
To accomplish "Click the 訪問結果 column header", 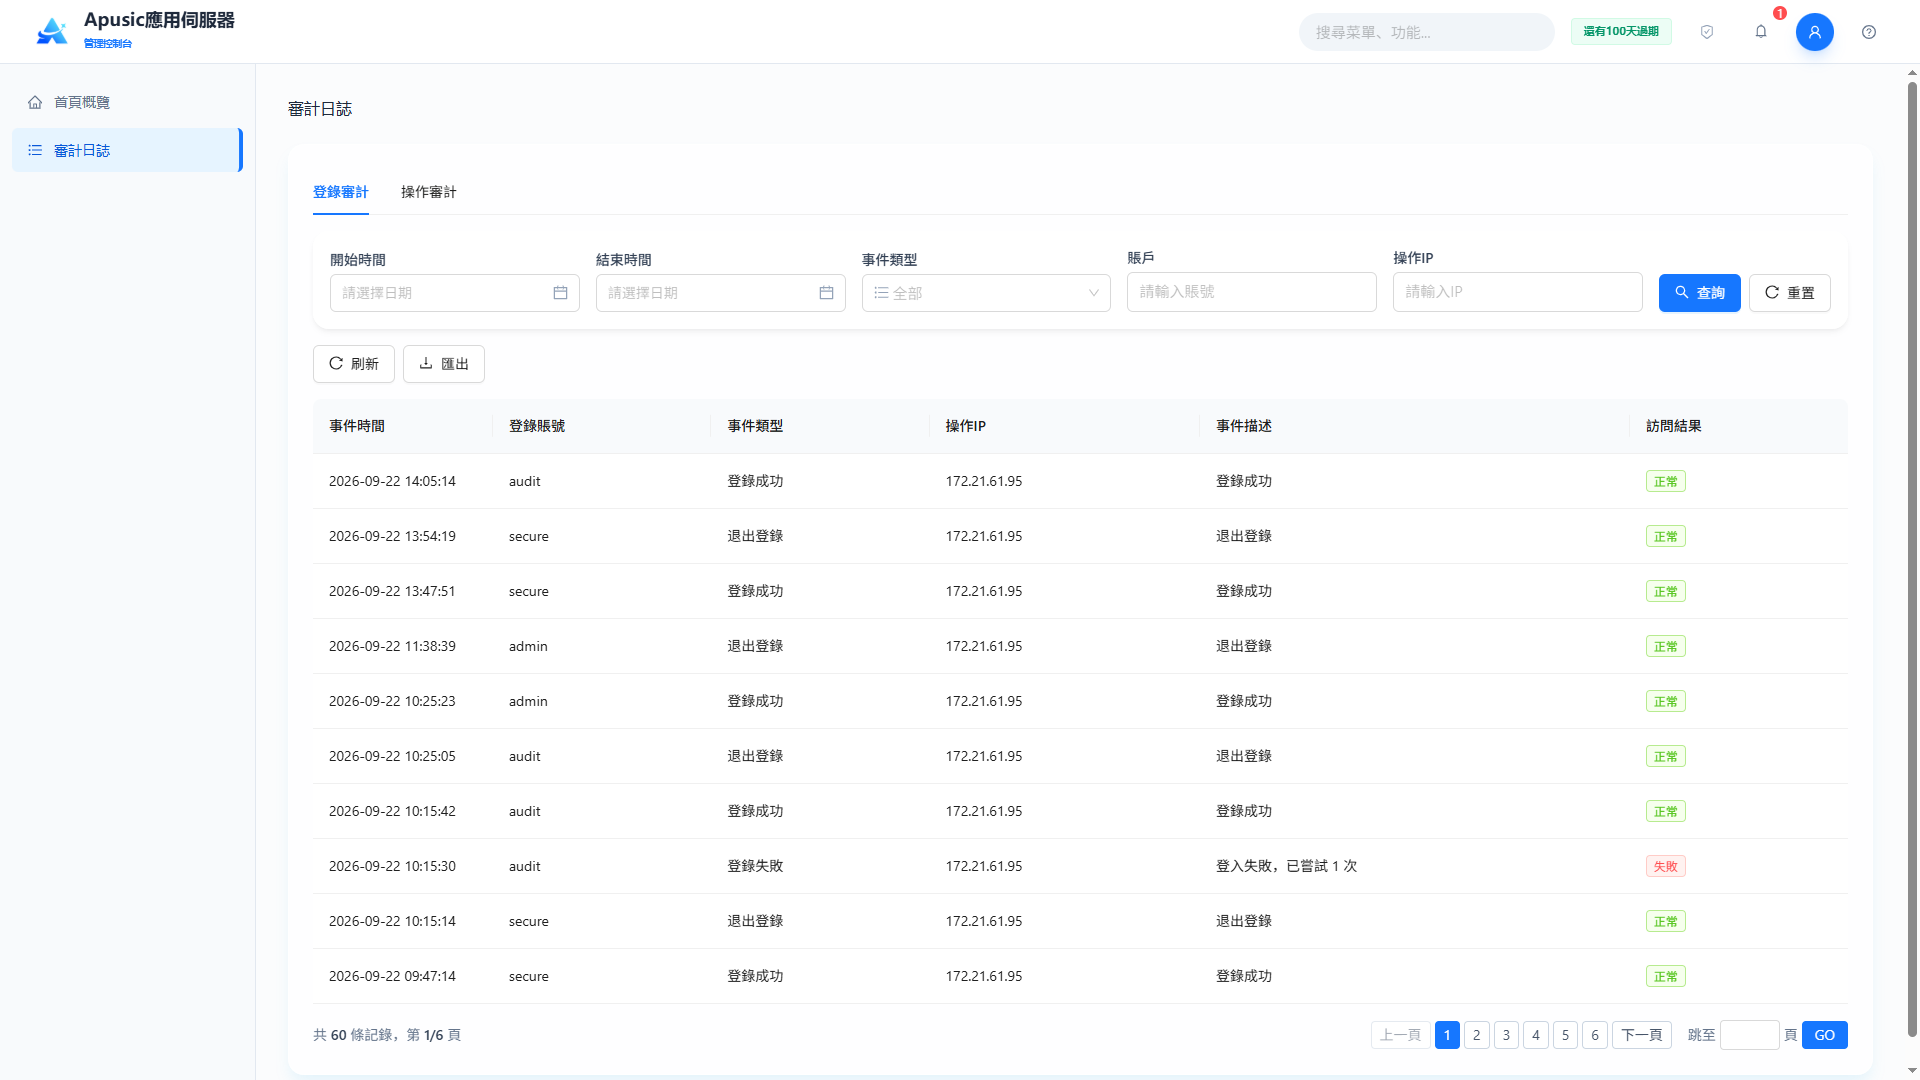I will (x=1673, y=426).
